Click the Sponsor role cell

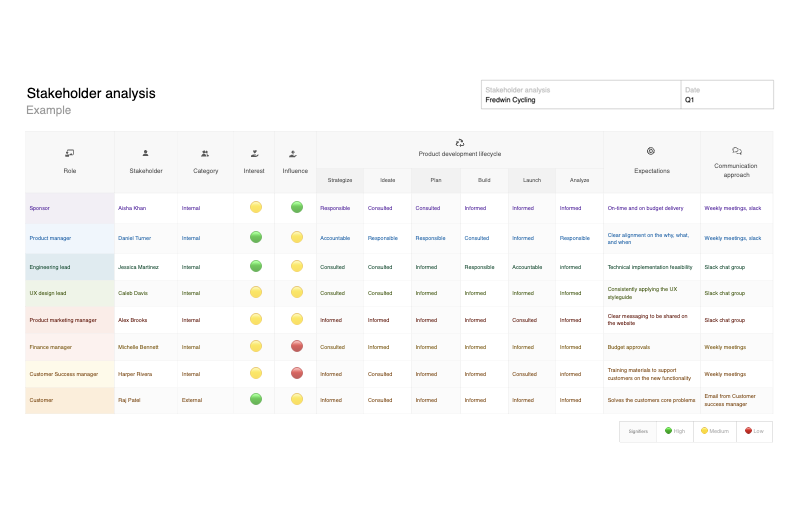(x=70, y=208)
